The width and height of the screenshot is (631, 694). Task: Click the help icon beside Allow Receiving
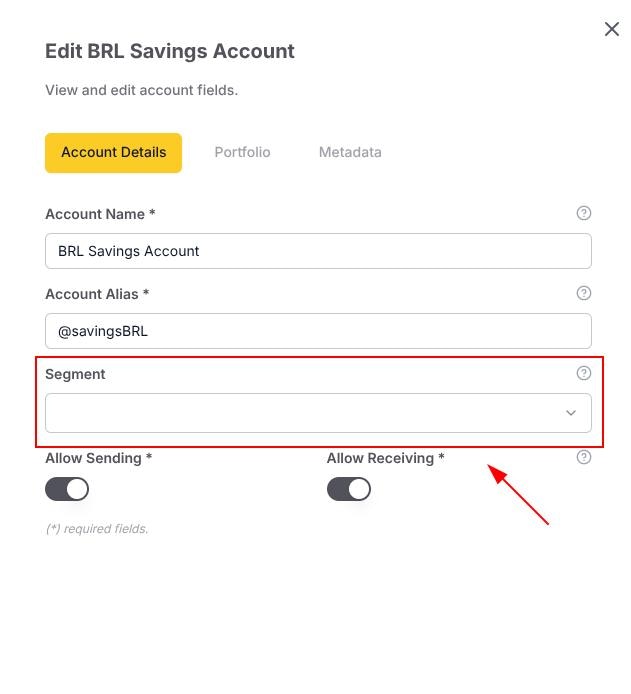(584, 457)
